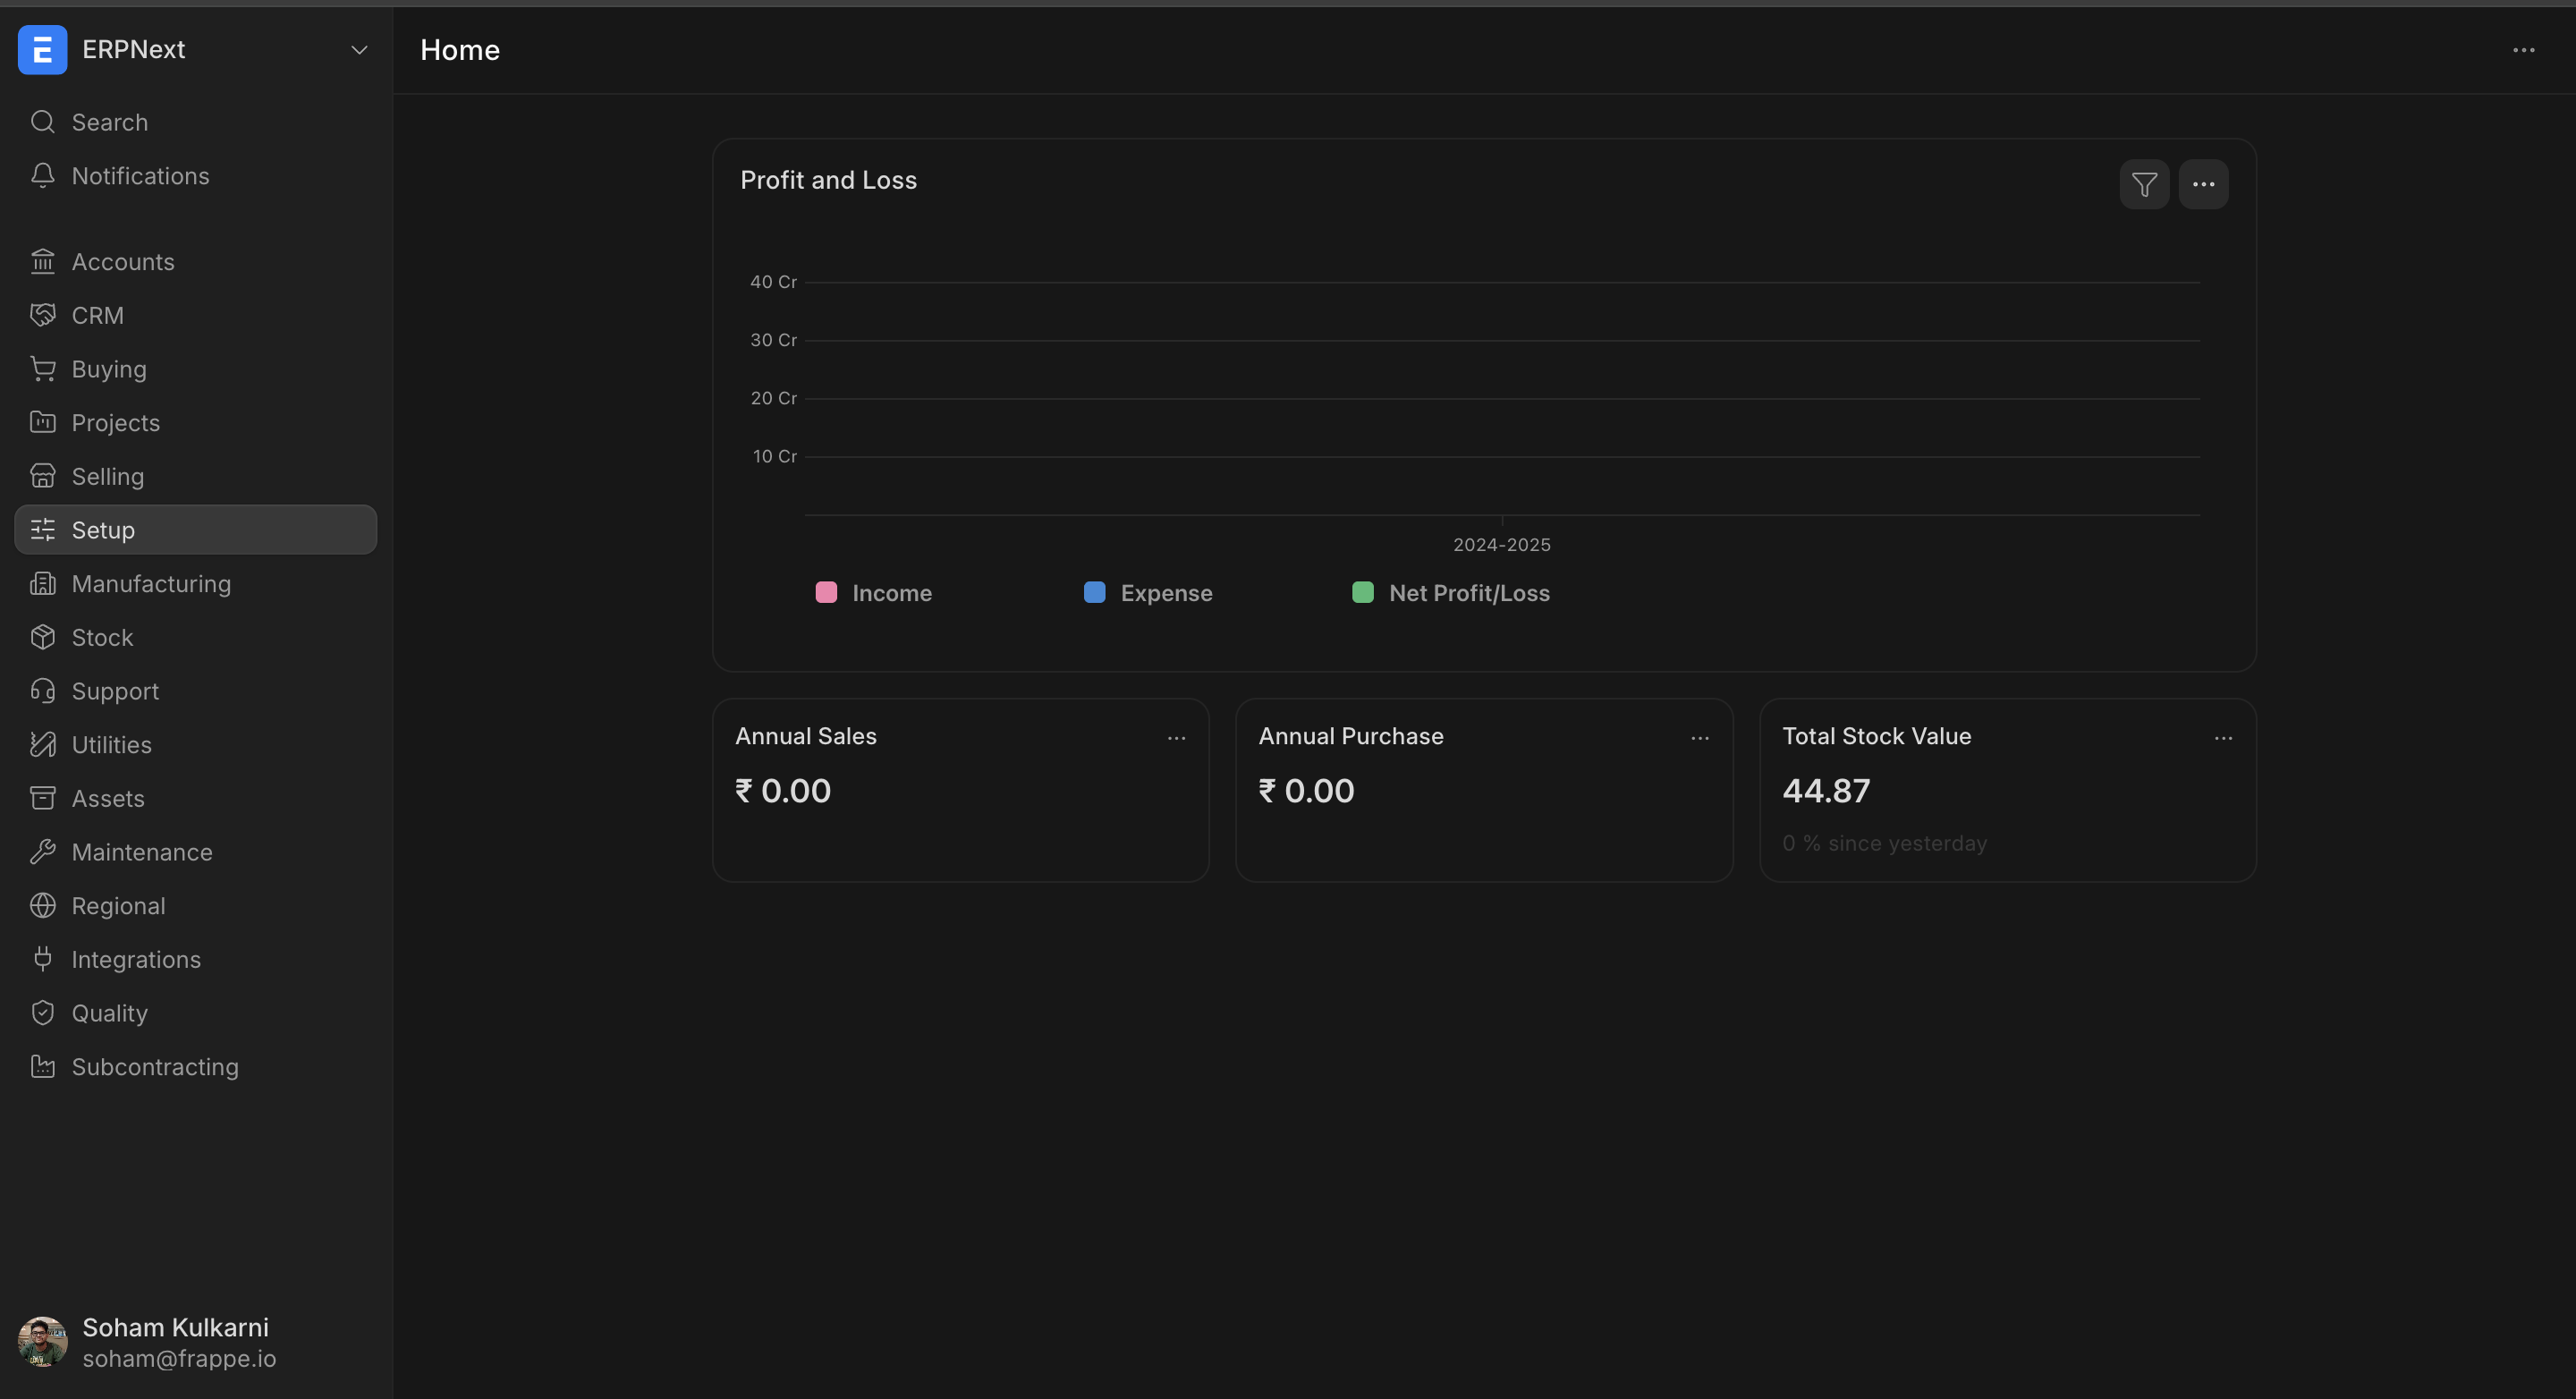Open Profit and Loss chart options menu
This screenshot has height=1399, width=2576.
2203,184
